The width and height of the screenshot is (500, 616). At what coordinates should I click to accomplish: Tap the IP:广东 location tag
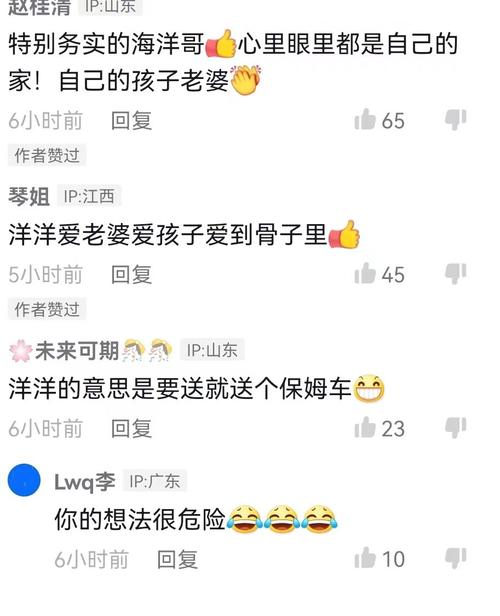(x=155, y=481)
